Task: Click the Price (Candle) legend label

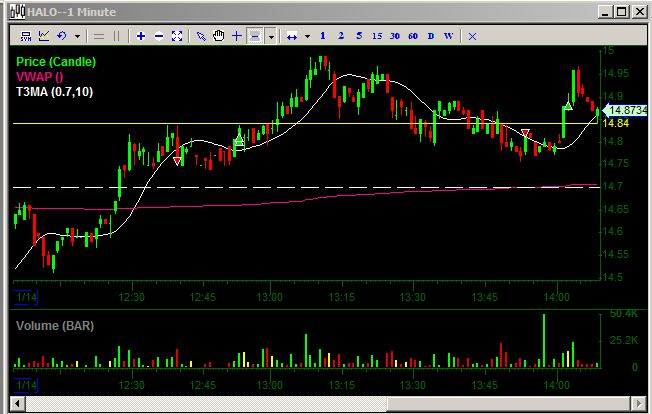Action: point(56,62)
